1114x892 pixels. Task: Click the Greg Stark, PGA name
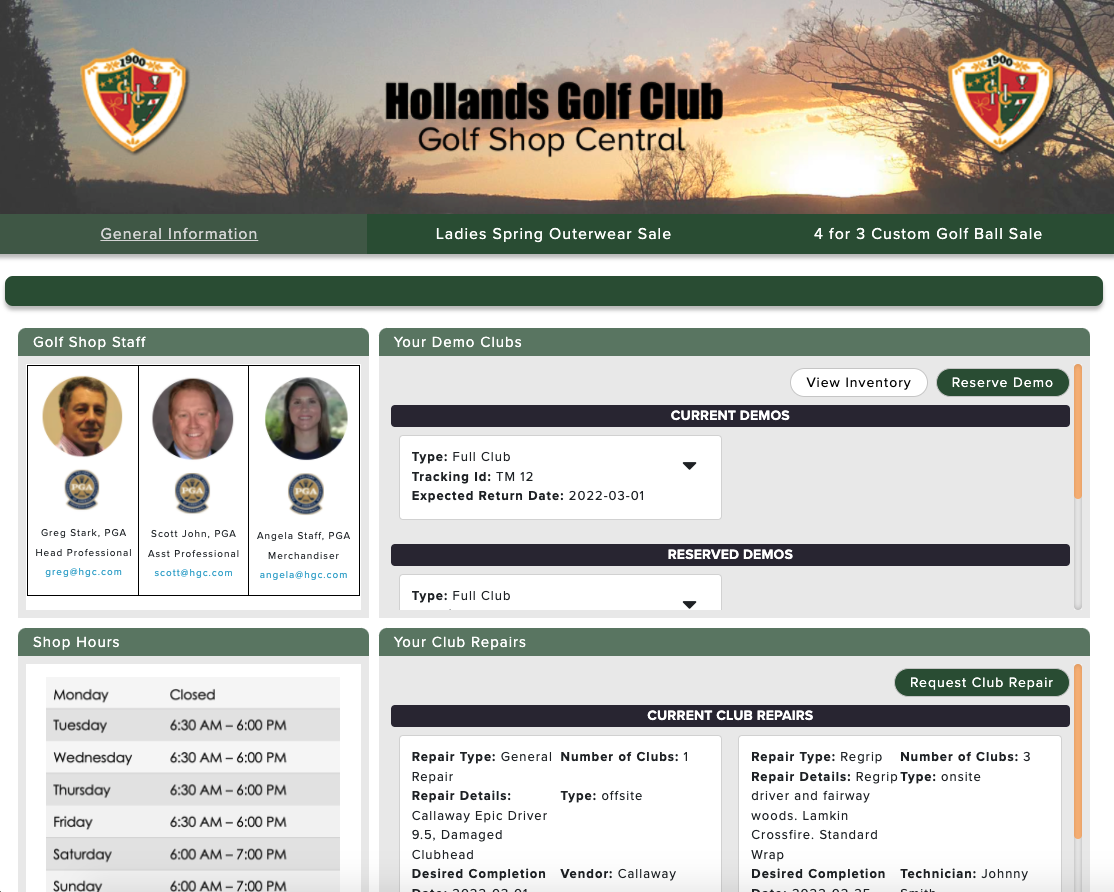pos(84,533)
